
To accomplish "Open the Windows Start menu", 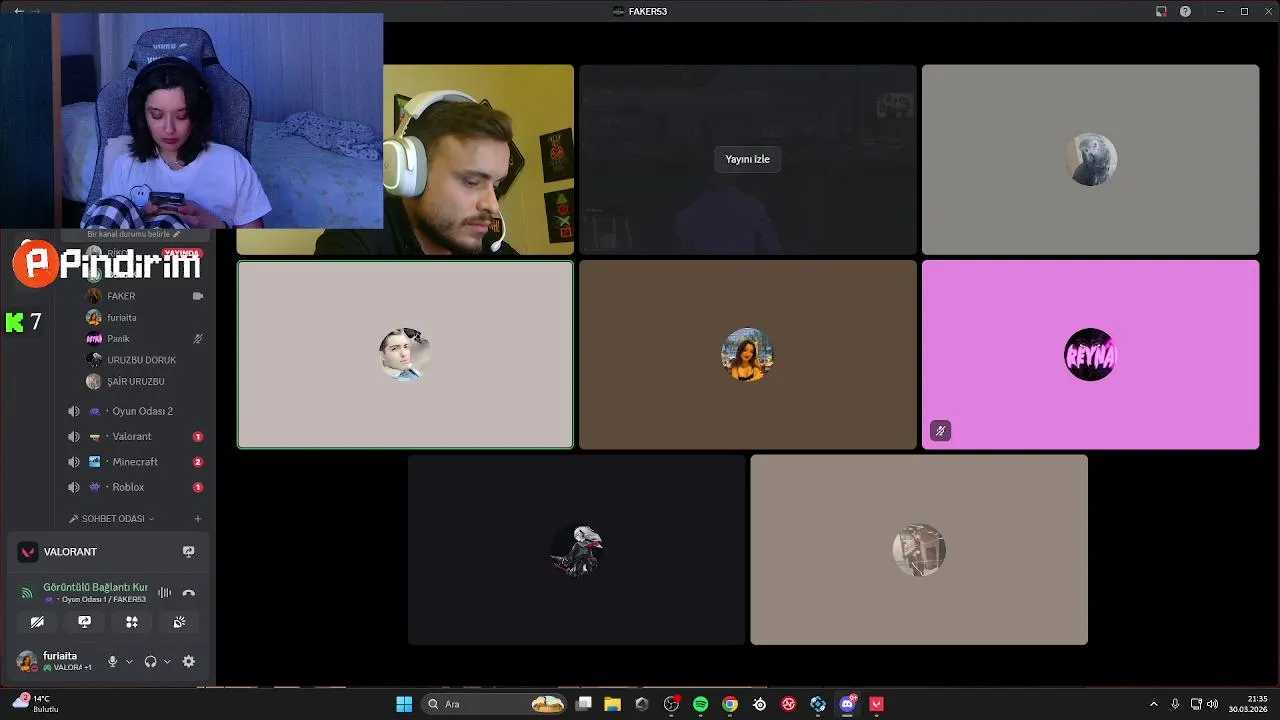I will coord(404,704).
